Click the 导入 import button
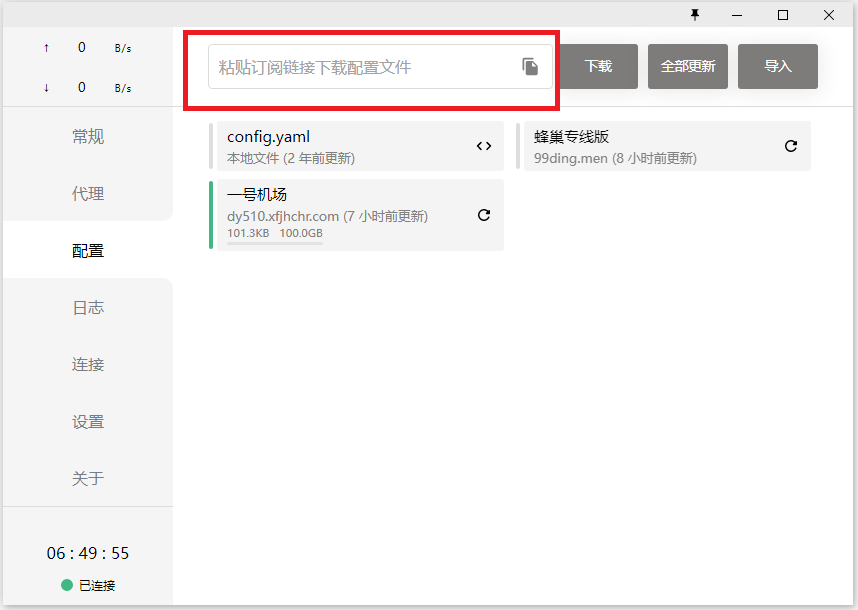This screenshot has height=610, width=858. (x=778, y=67)
